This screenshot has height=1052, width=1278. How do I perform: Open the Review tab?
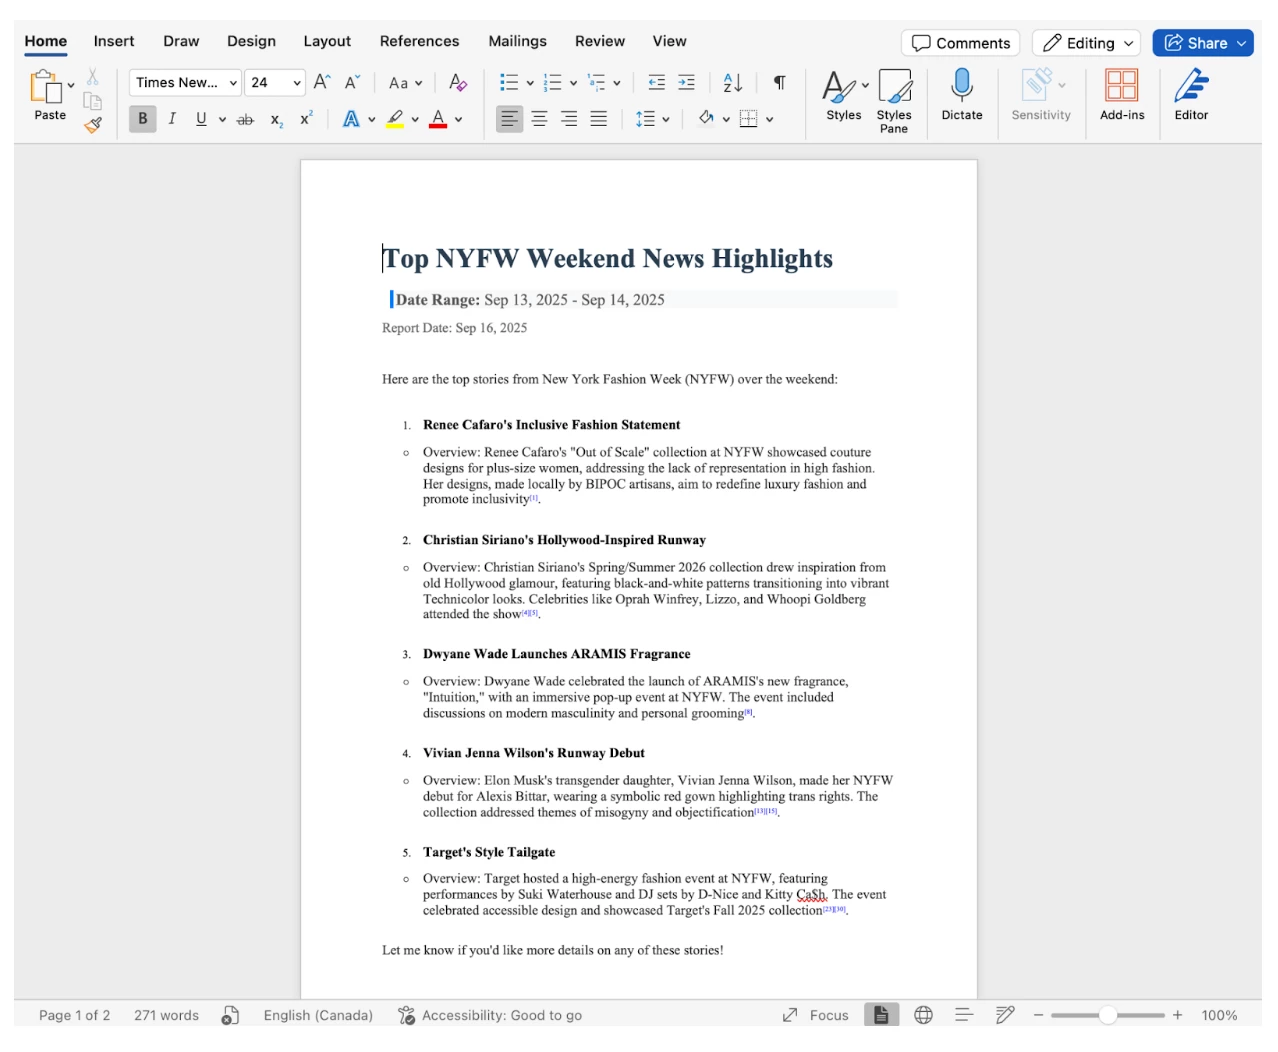click(600, 41)
